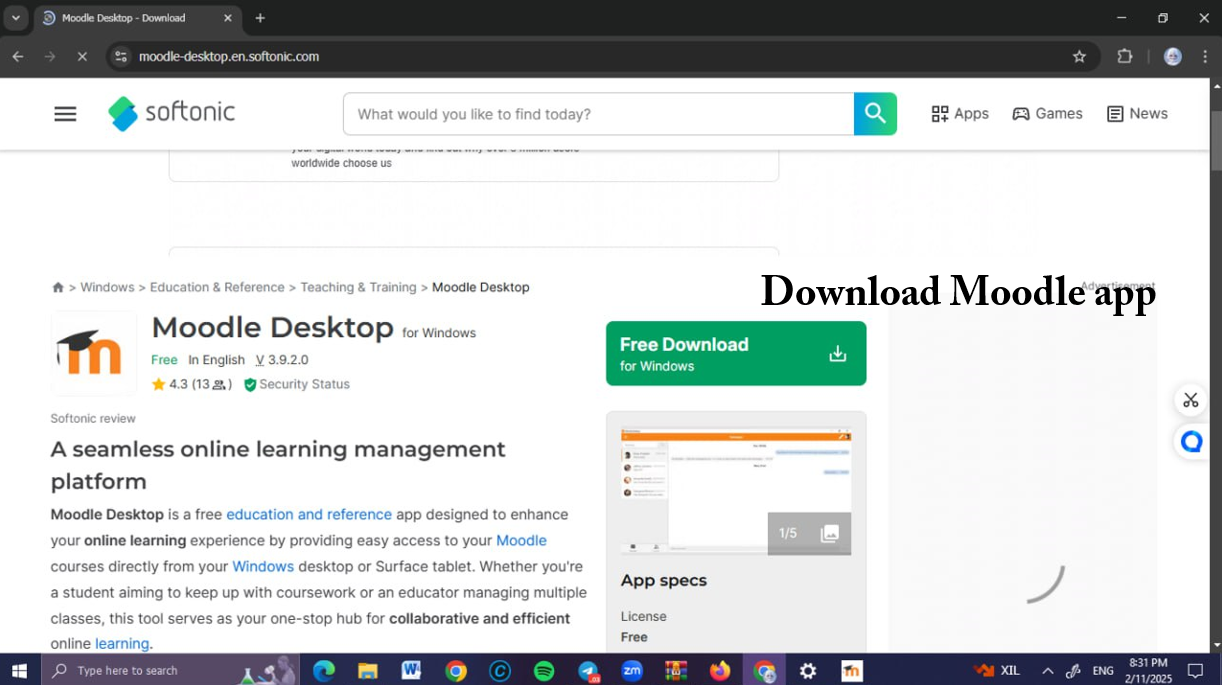1222x685 pixels.
Task: Open Spotify from the taskbar
Action: 544,670
